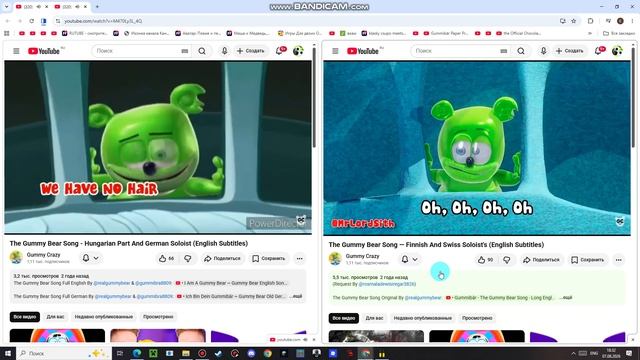This screenshot has width=640, height=360.
Task: Open on-screen keyboard in left search box
Action: (x=185, y=51)
